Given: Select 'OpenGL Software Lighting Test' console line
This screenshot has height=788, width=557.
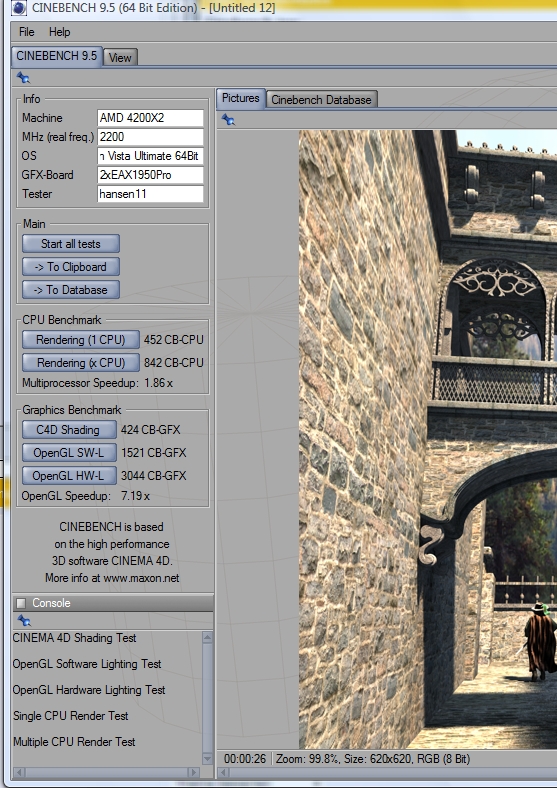Looking at the screenshot, I should click(87, 664).
